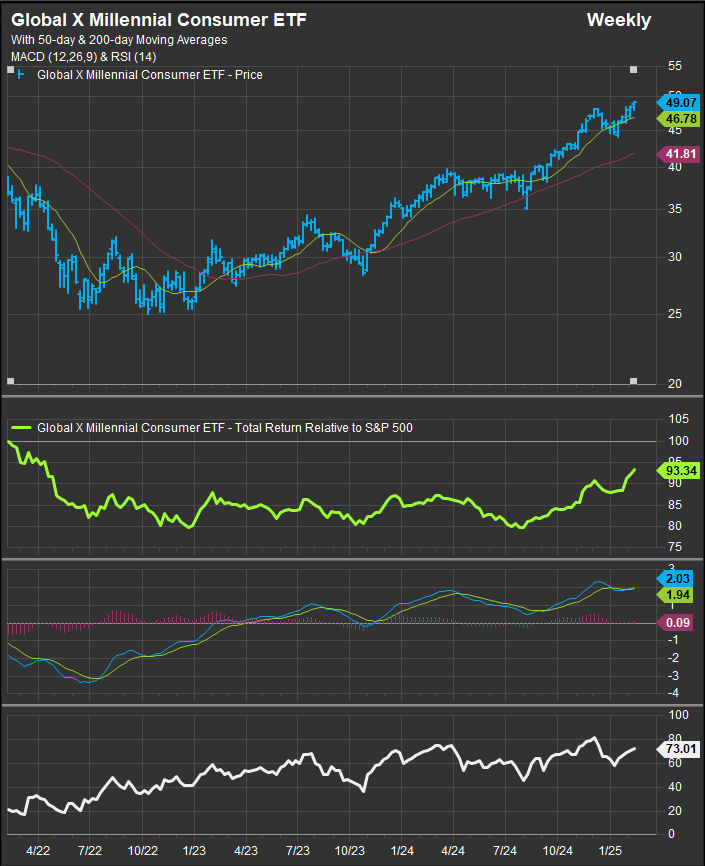Click the 1.94 MACD signal value tag
The height and width of the screenshot is (866, 705).
[675, 595]
